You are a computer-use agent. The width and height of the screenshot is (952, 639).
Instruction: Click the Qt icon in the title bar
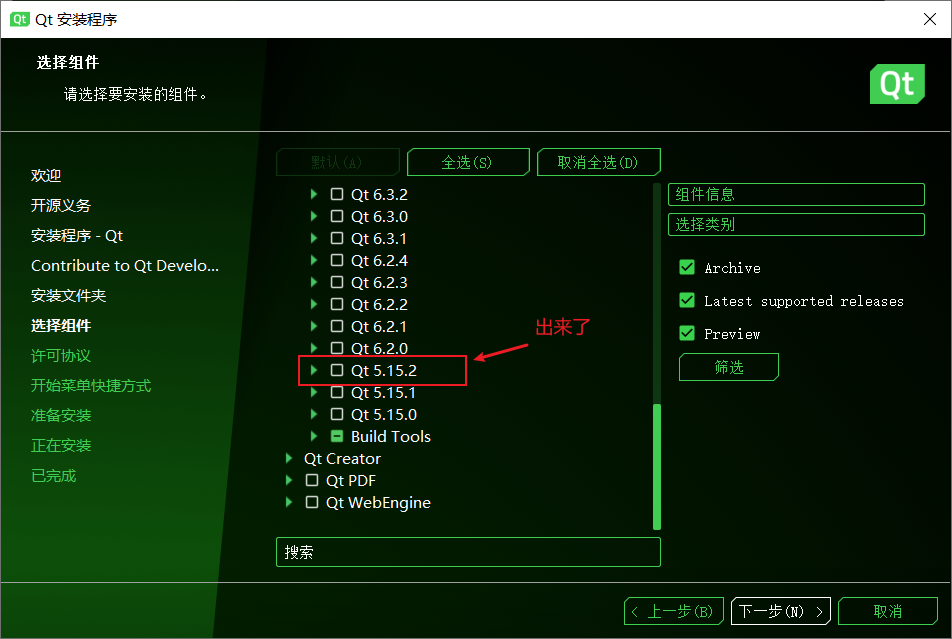pyautogui.click(x=19, y=19)
